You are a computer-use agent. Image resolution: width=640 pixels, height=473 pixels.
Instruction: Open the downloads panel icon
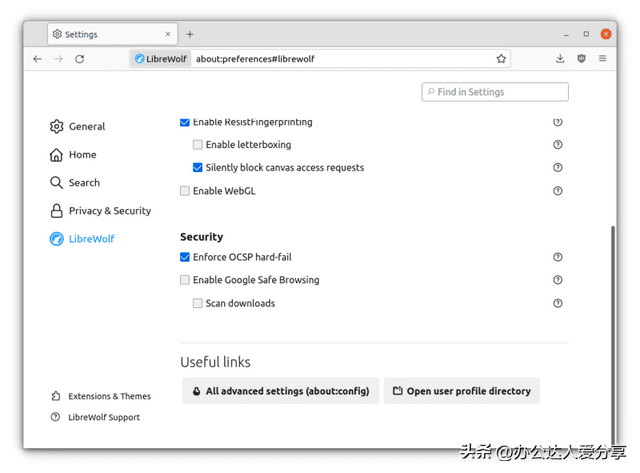pyautogui.click(x=560, y=58)
